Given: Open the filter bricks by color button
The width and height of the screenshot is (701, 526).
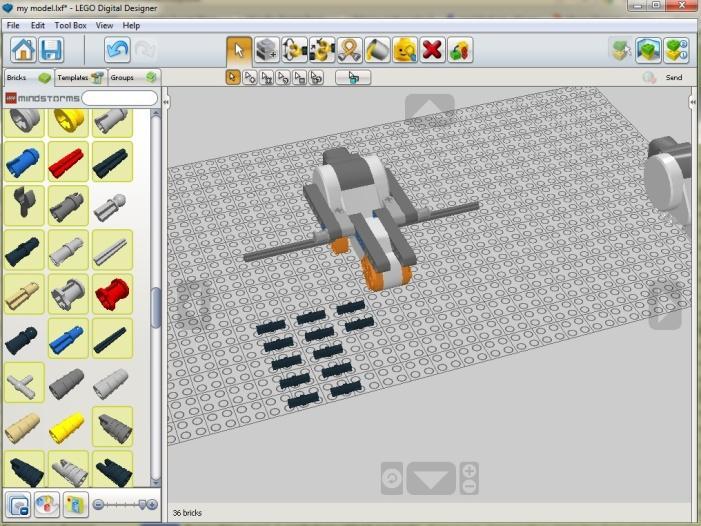Looking at the screenshot, I should (47, 505).
